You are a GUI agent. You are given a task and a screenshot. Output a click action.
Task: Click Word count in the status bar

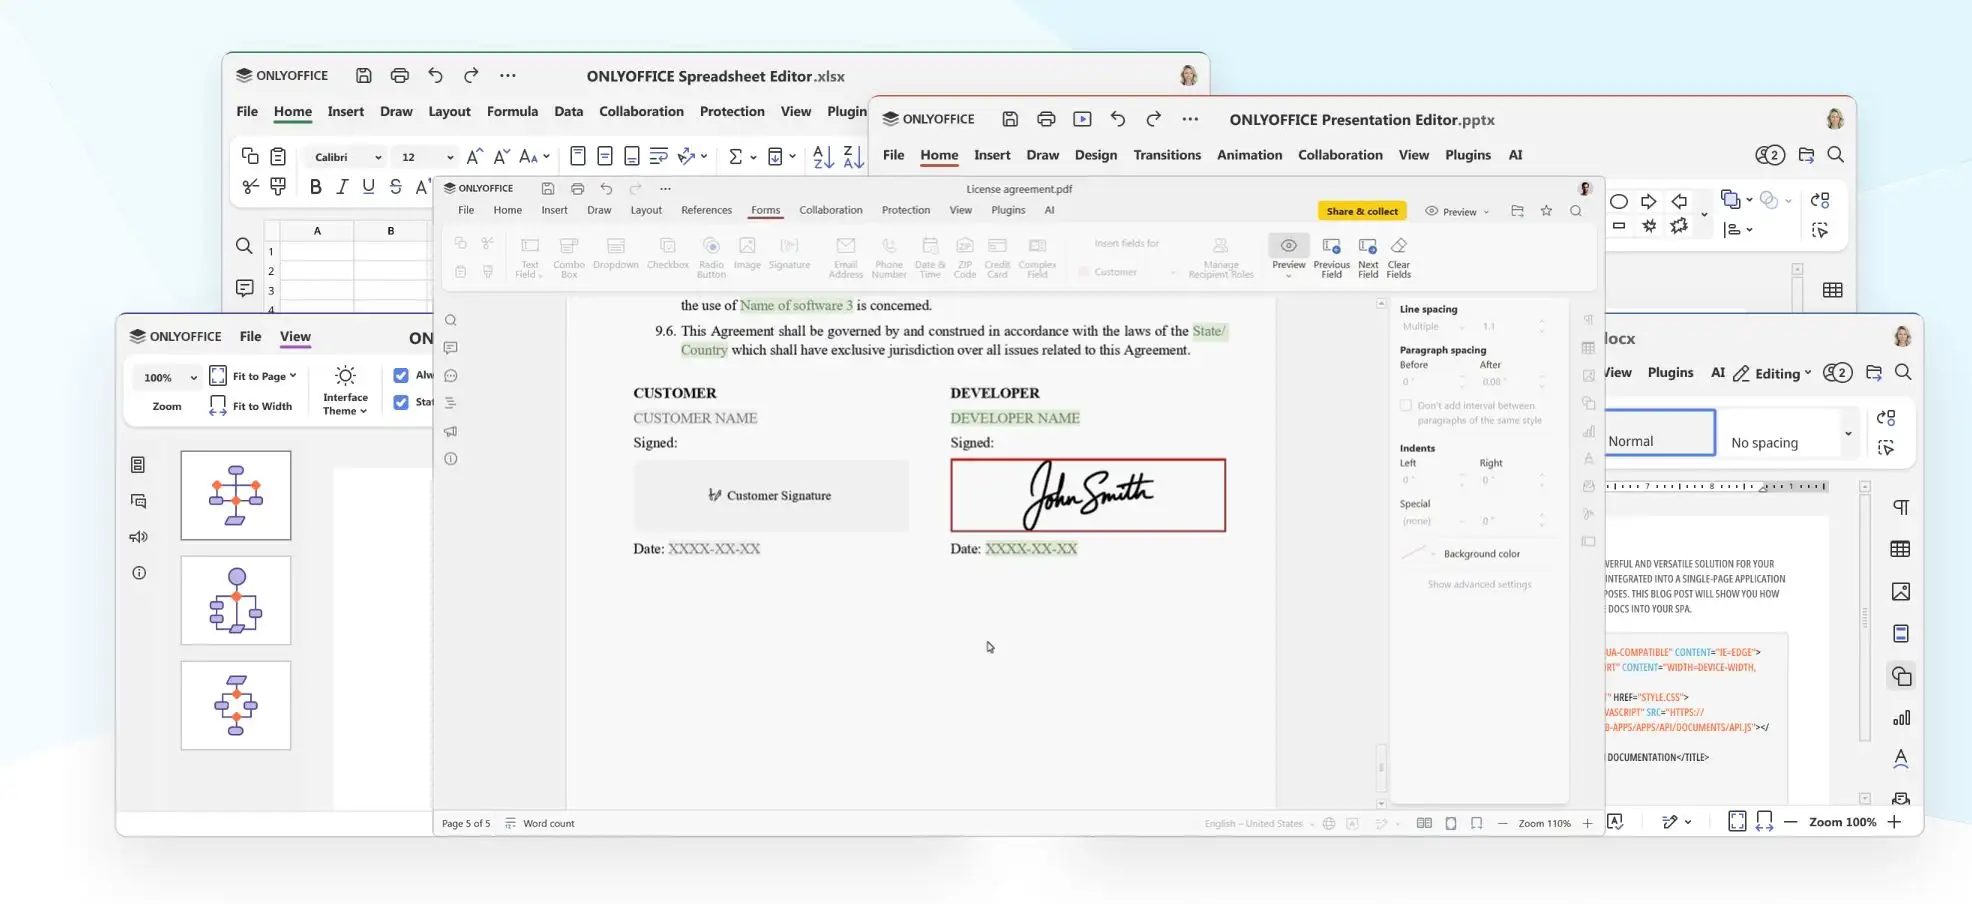[540, 823]
